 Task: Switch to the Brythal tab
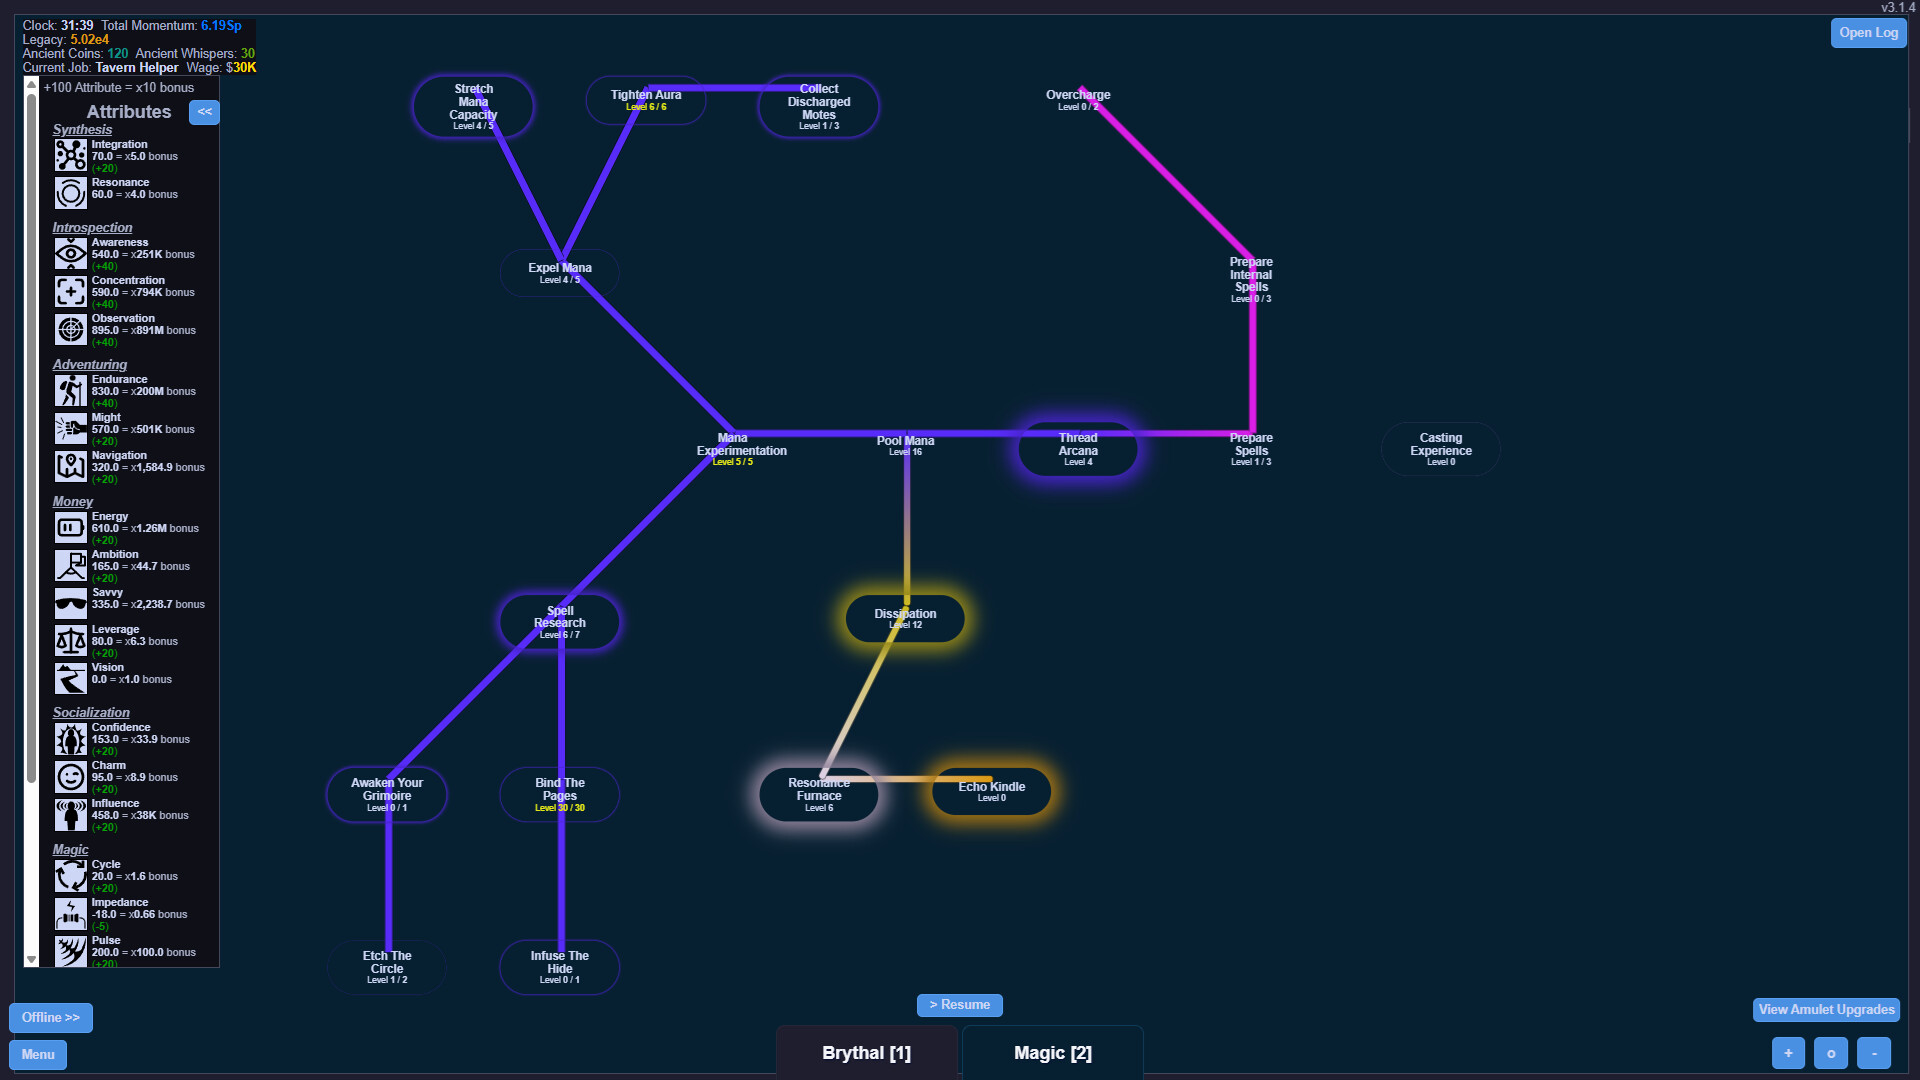[x=866, y=1052]
